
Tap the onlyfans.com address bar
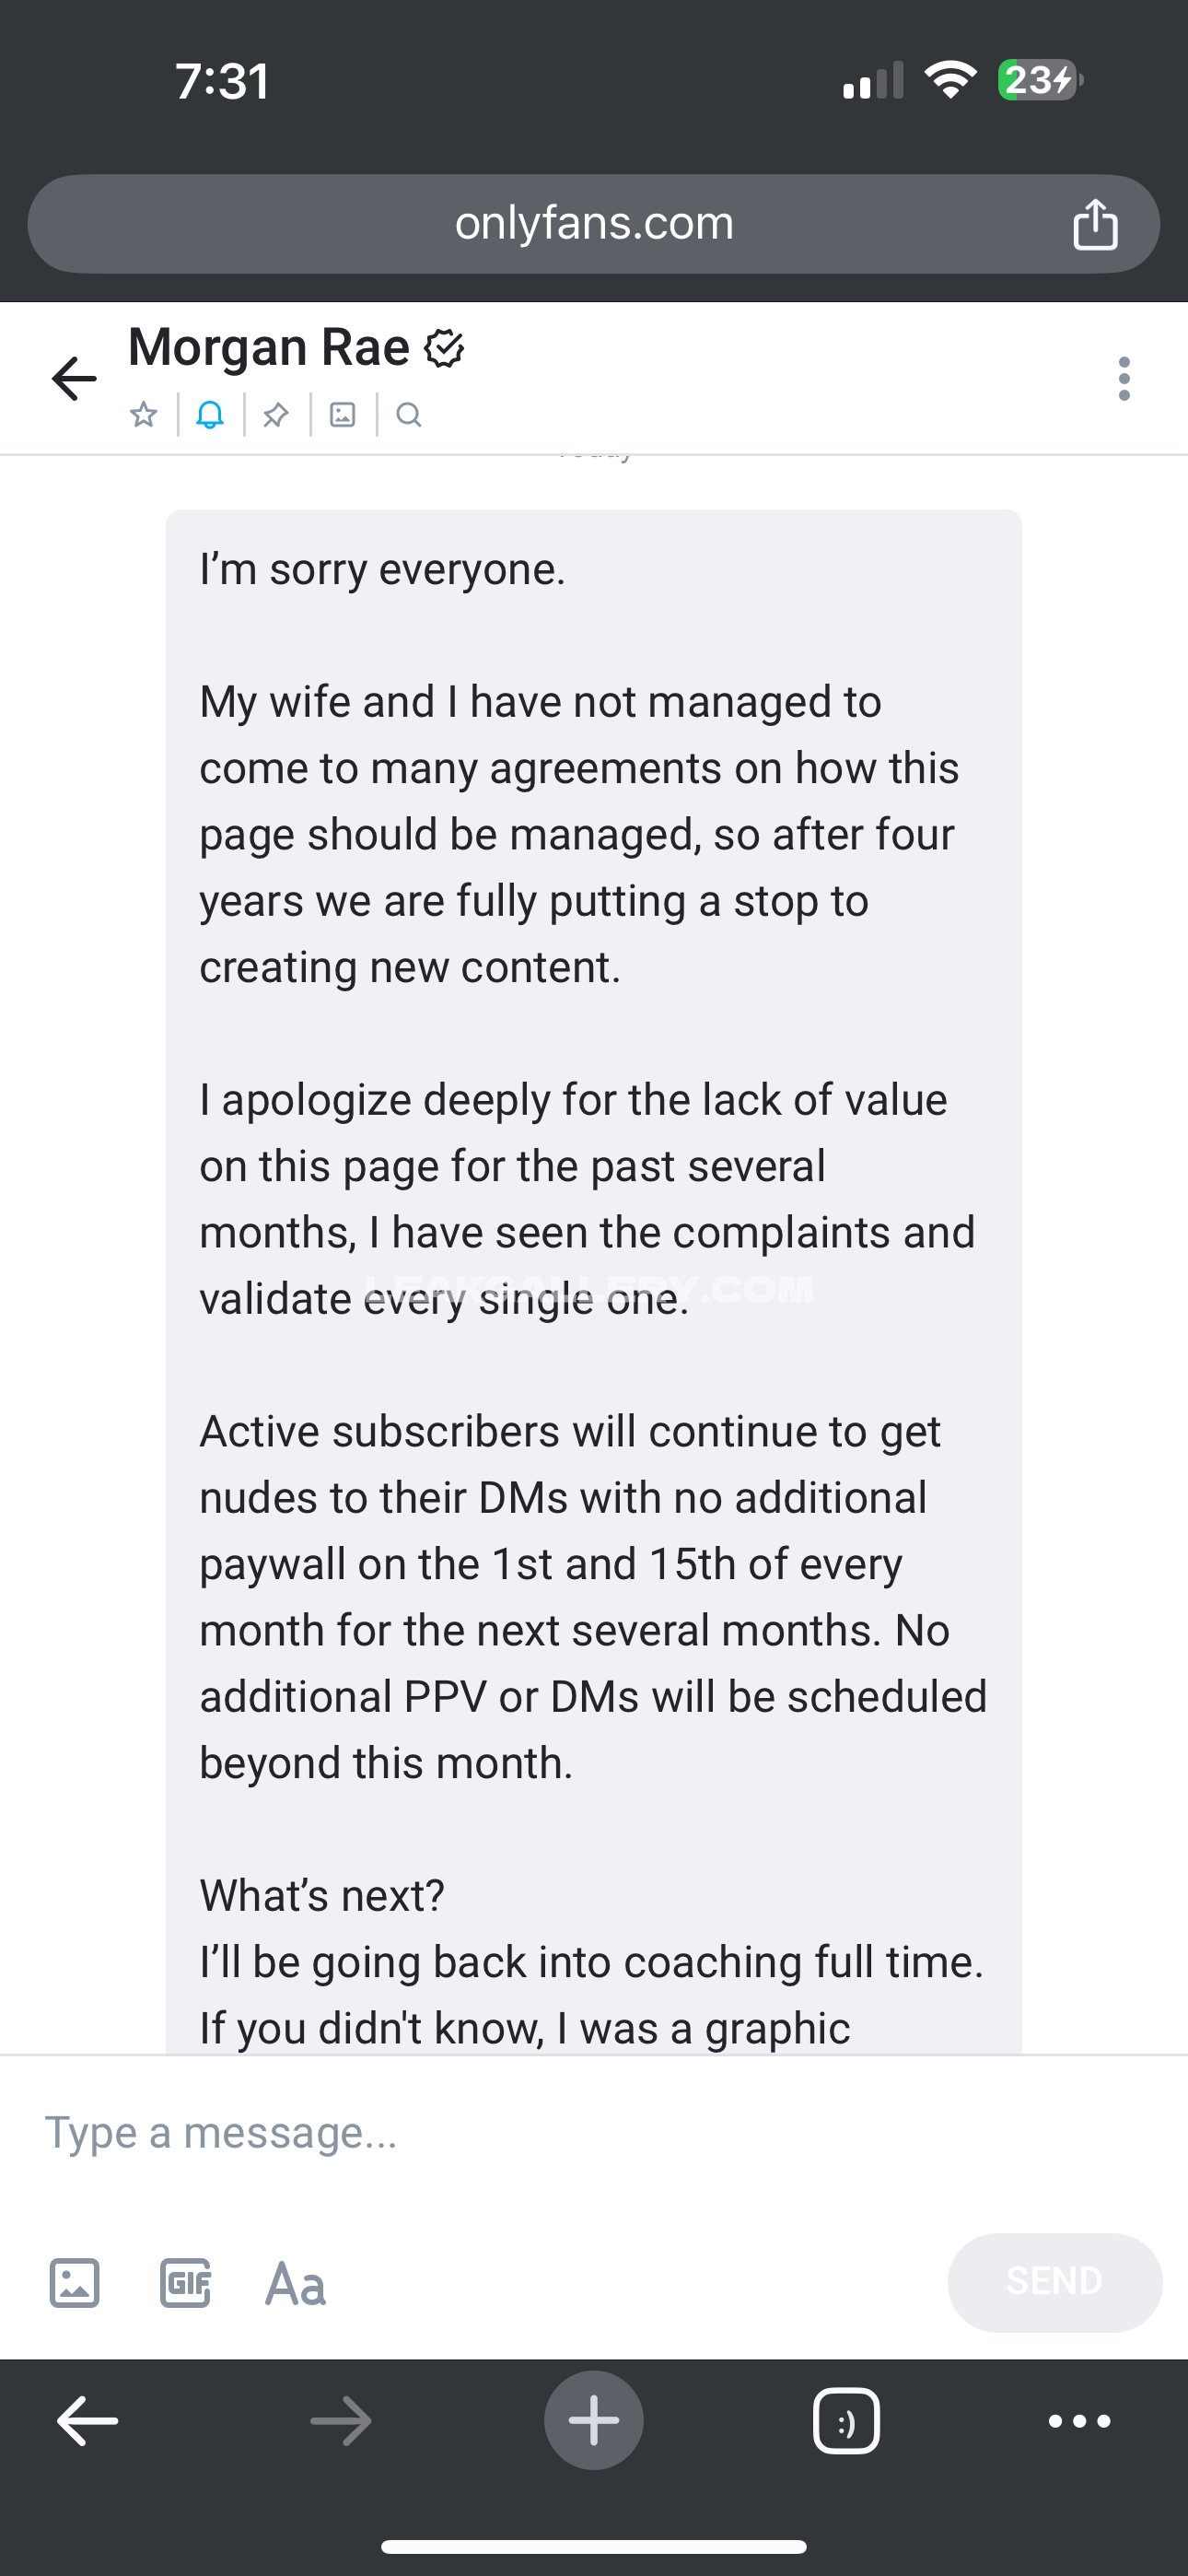click(594, 224)
